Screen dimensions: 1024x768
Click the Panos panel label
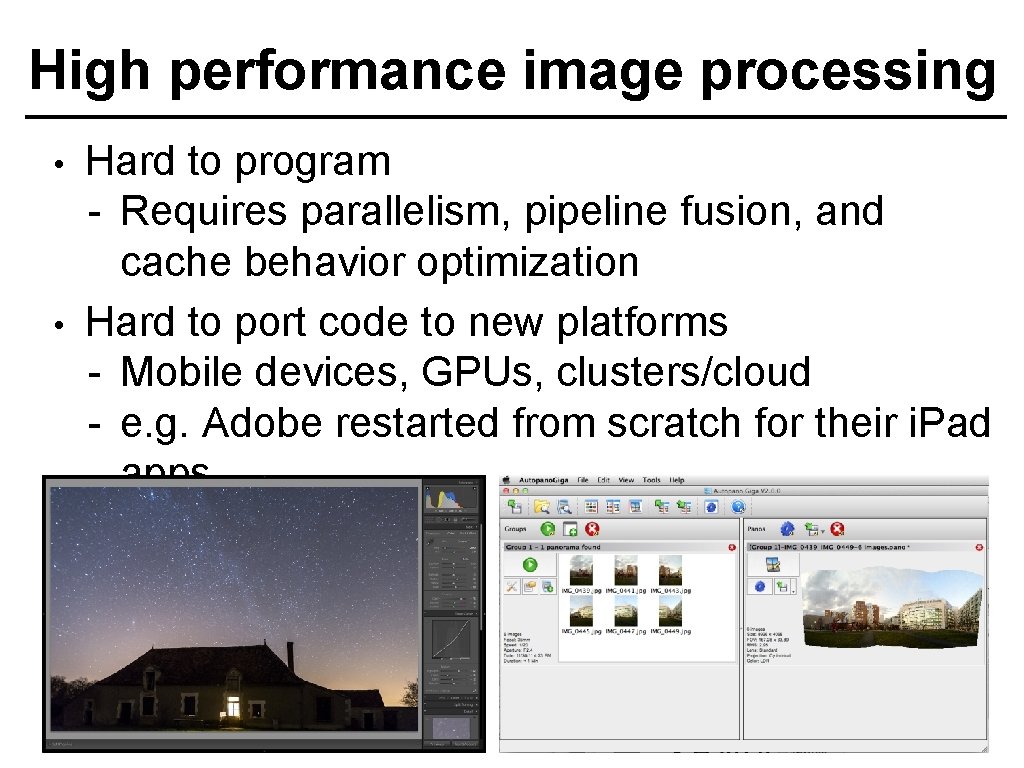[756, 529]
